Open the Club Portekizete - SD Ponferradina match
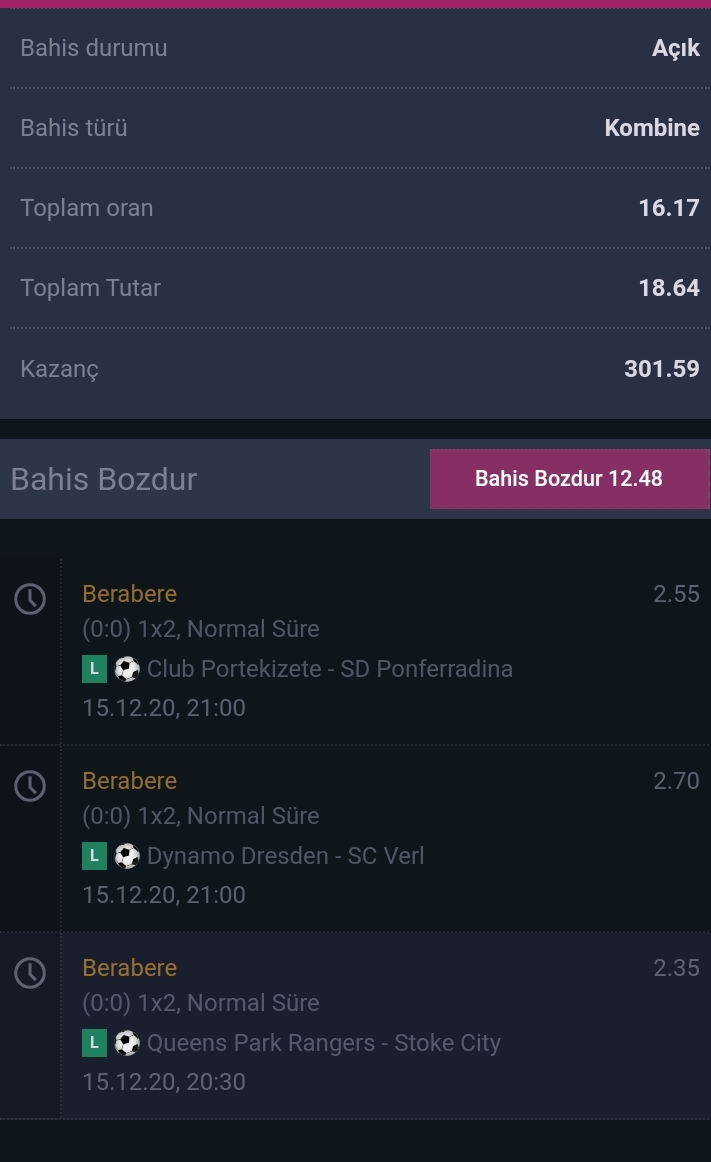 coord(330,668)
